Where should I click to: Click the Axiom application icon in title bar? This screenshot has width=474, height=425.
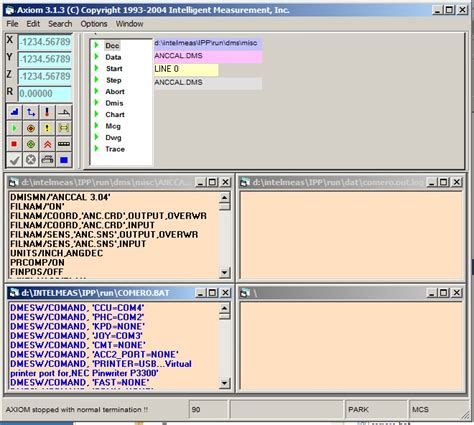tap(9, 10)
